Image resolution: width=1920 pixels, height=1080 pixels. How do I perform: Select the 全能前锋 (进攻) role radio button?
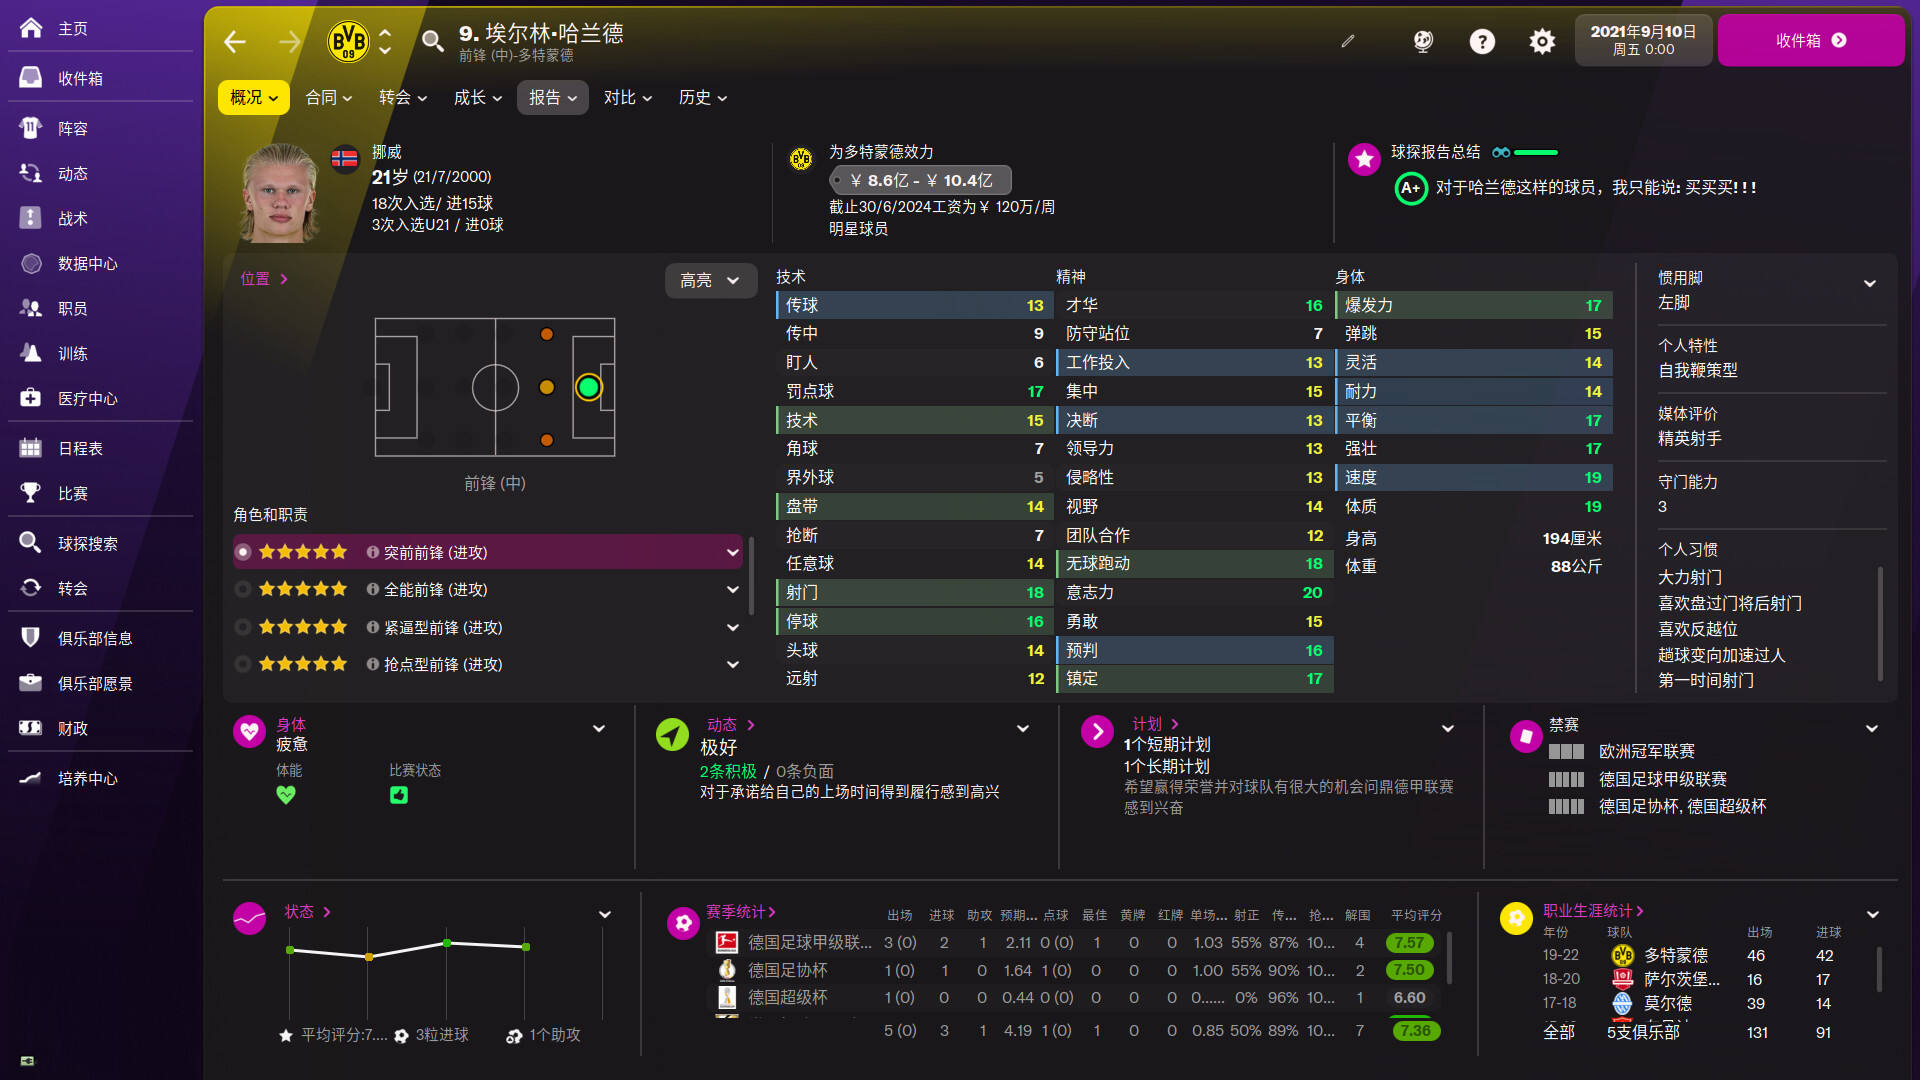pyautogui.click(x=242, y=589)
